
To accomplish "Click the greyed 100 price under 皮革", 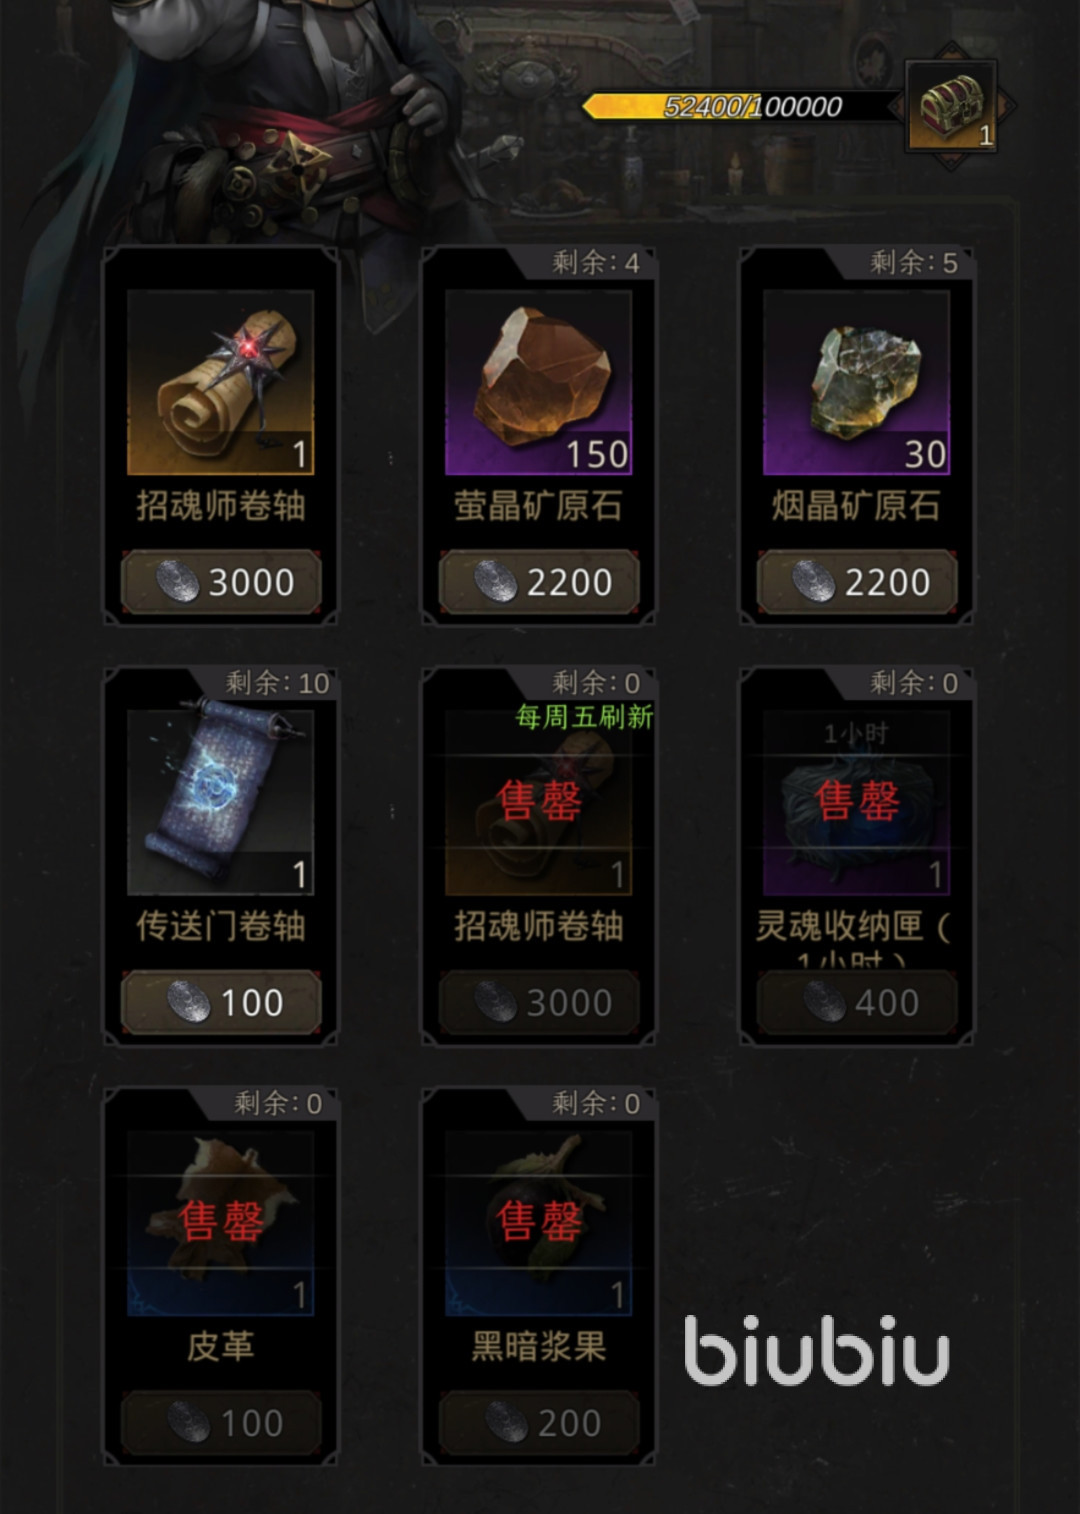I will point(221,1422).
